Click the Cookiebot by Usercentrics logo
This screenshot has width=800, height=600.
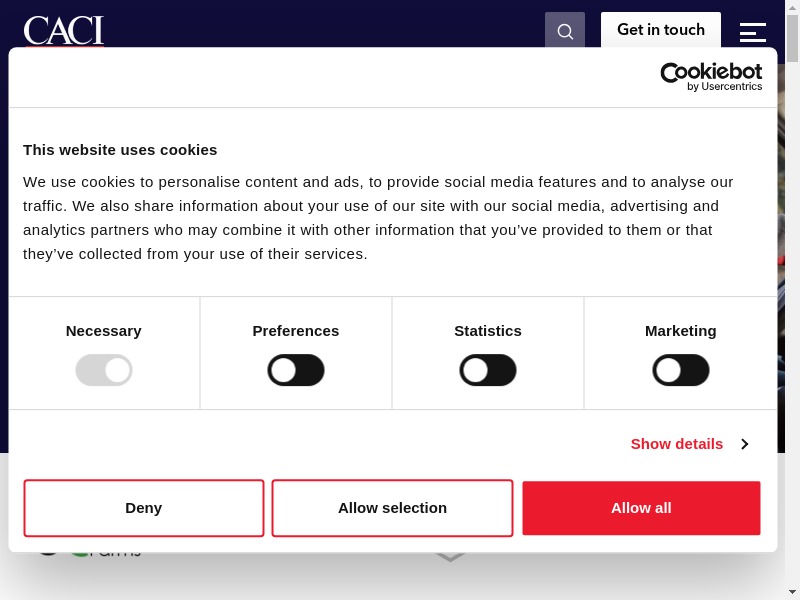pos(711,77)
